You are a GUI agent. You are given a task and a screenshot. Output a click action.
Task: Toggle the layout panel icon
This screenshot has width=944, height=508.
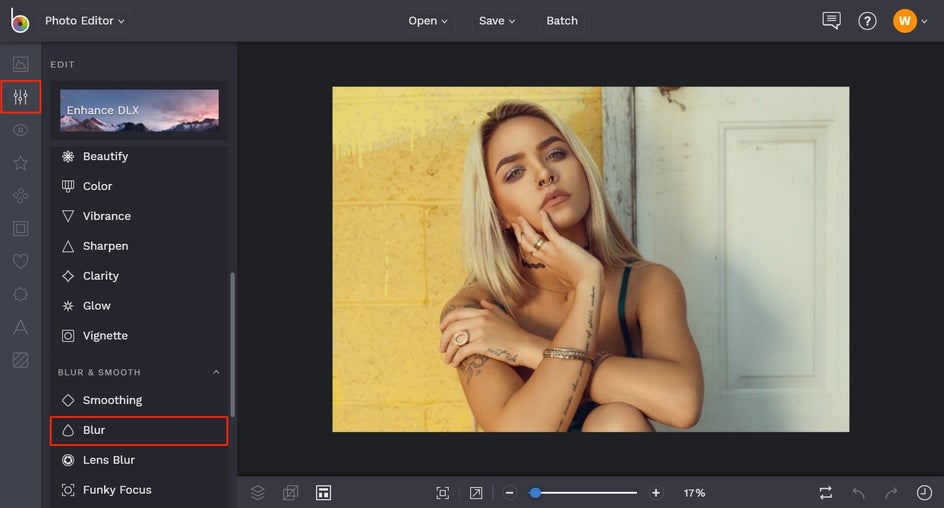click(323, 492)
